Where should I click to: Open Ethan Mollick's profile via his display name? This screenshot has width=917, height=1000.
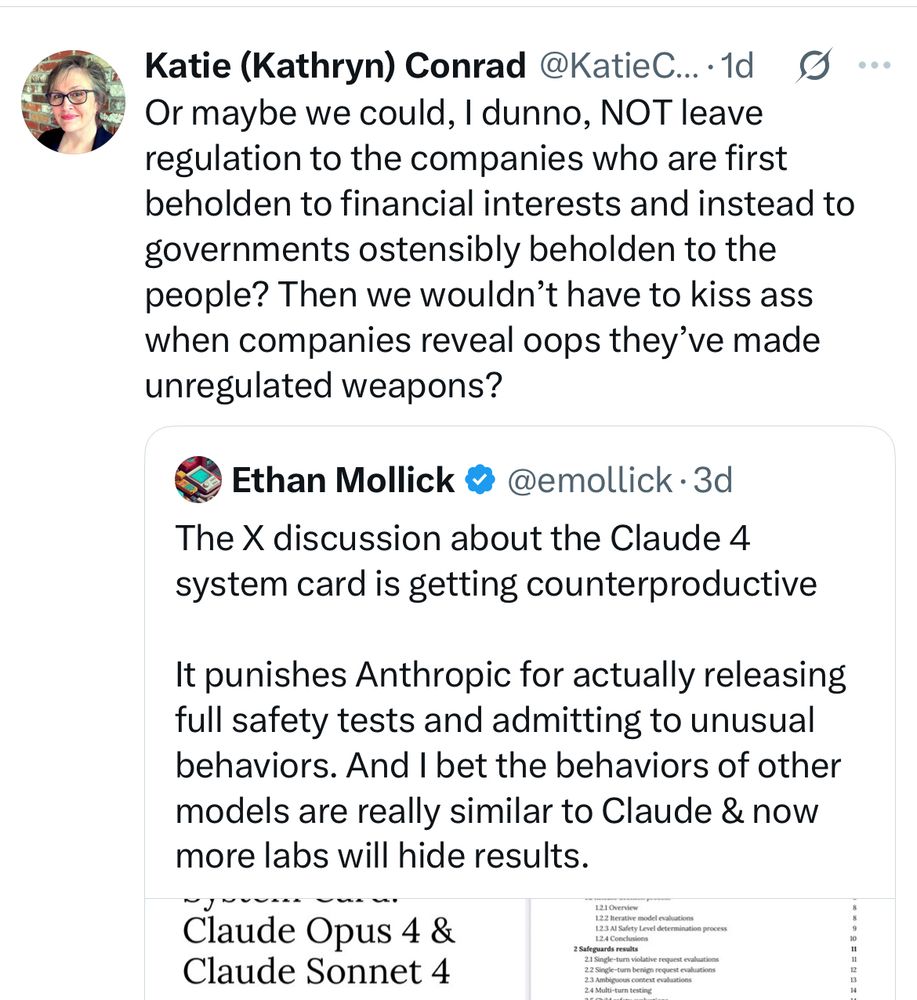(341, 479)
